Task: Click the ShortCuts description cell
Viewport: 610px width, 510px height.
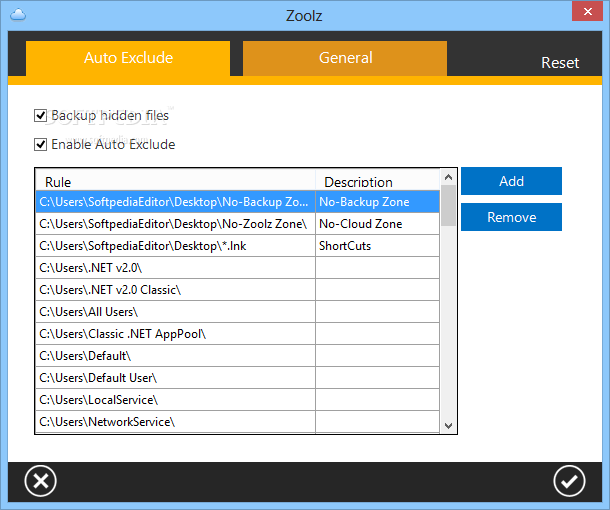Action: point(378,245)
